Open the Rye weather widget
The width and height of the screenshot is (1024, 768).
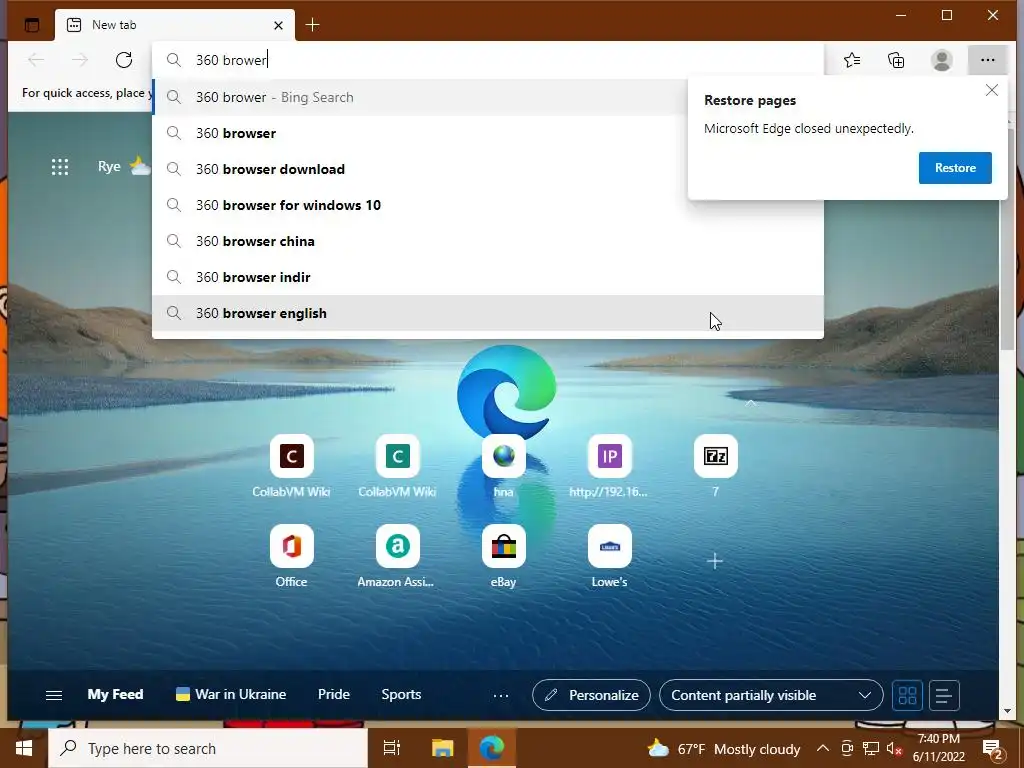pyautogui.click(x=123, y=167)
